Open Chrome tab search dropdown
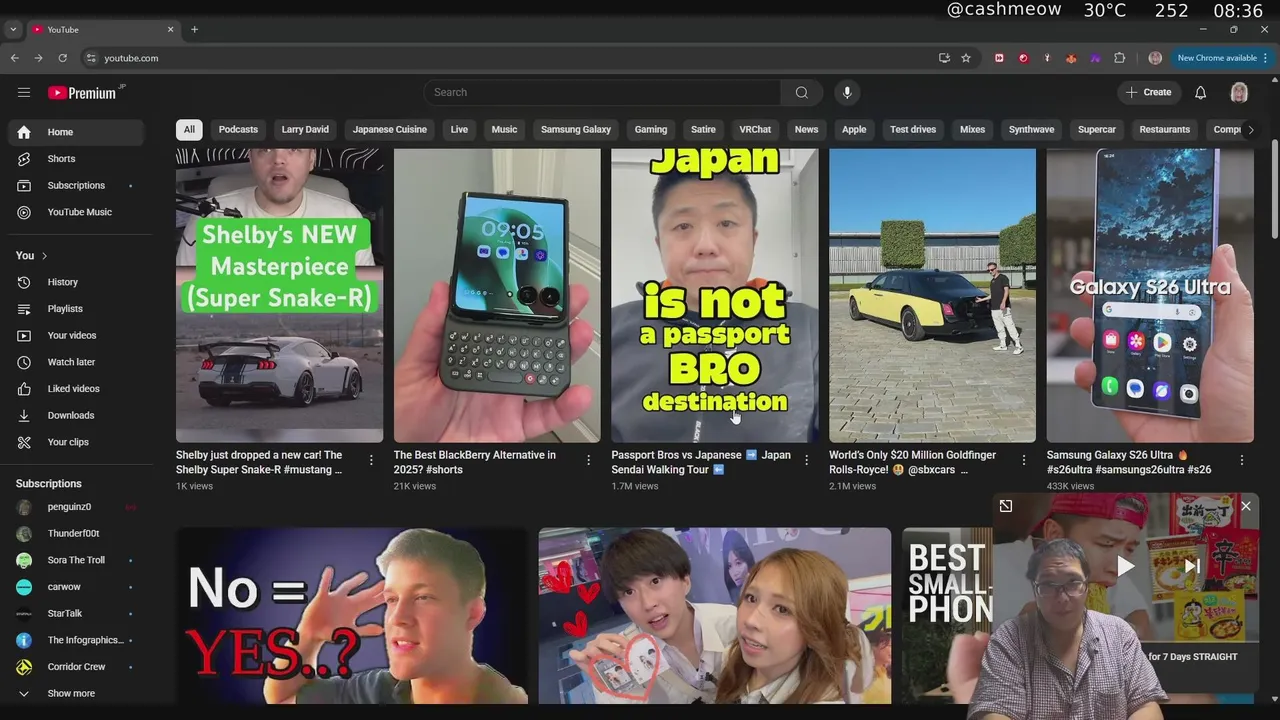Viewport: 1280px width, 720px height. [x=13, y=29]
